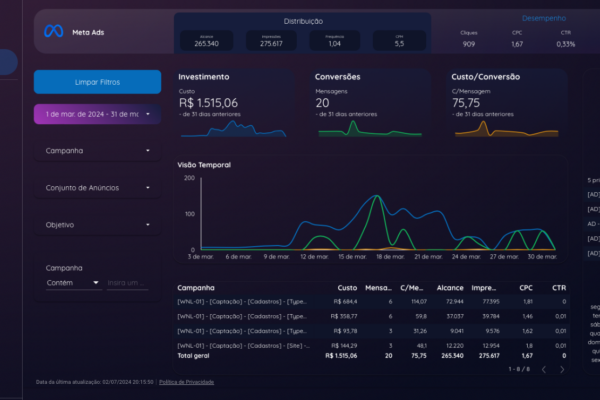Select the Desempenho section heading
The width and height of the screenshot is (600, 400).
coord(544,18)
